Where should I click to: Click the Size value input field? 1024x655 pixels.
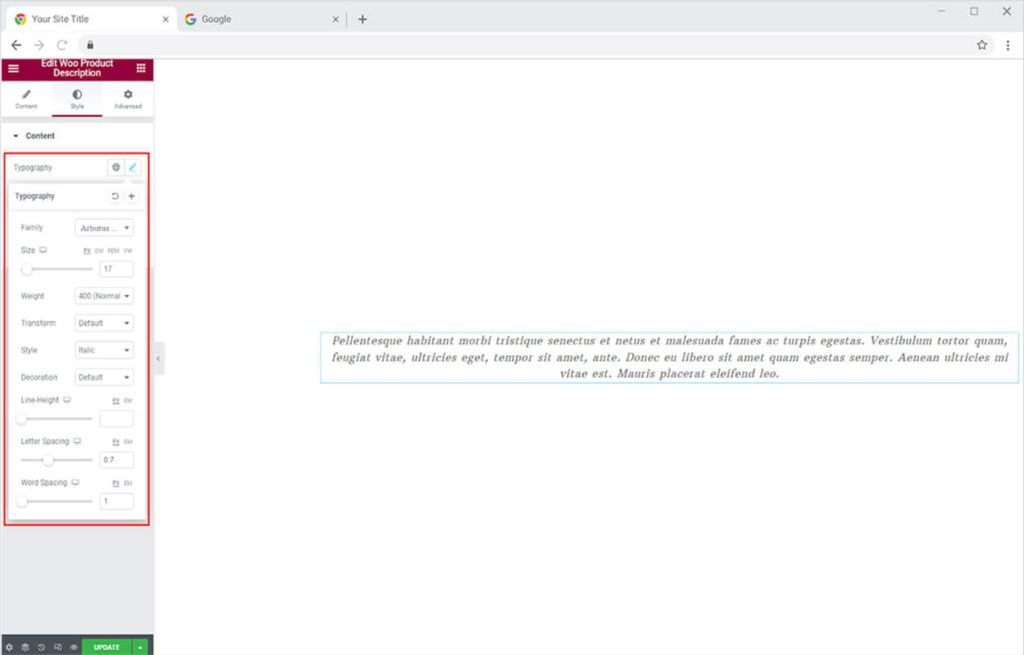coord(117,269)
